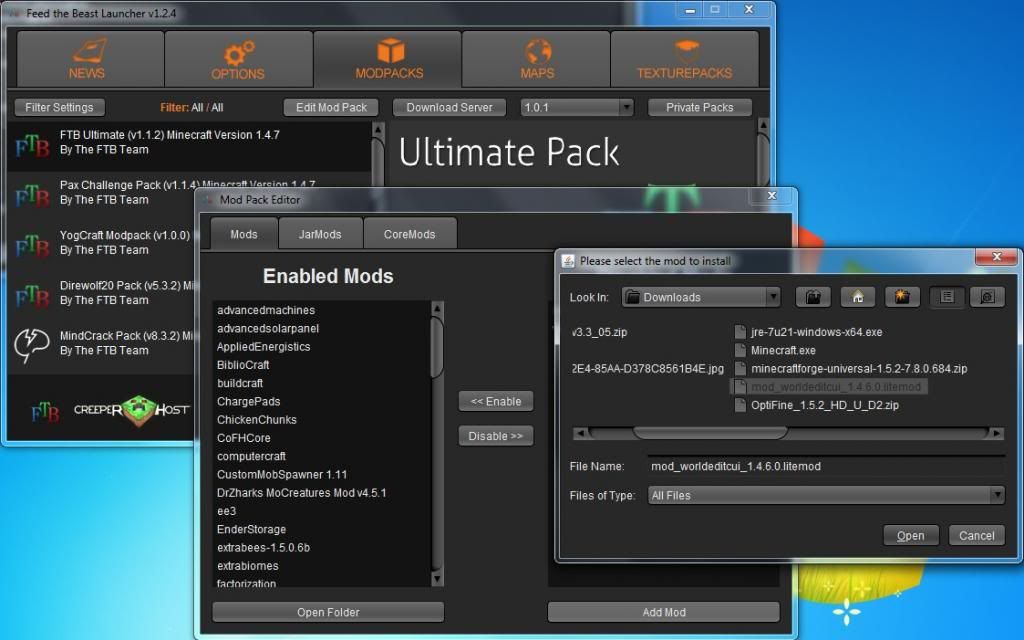Screen dimensions: 1024x640
Task: Expand the Look In Downloads dropdown
Action: (x=701, y=297)
